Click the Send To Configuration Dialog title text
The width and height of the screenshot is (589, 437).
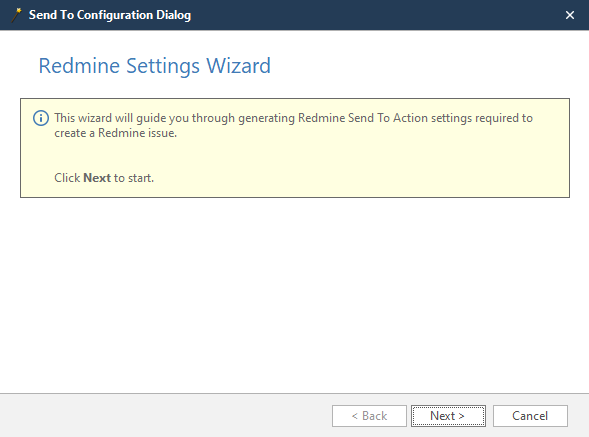(x=110, y=15)
